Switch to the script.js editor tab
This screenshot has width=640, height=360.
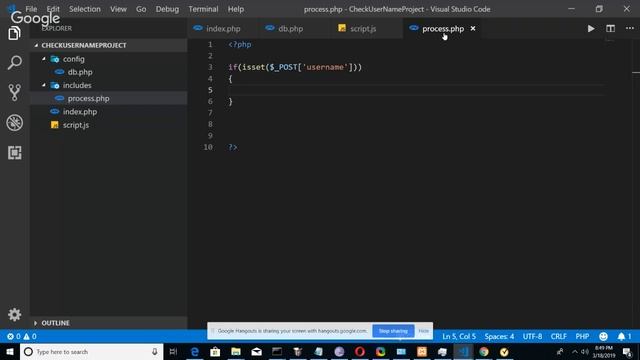(x=363, y=29)
